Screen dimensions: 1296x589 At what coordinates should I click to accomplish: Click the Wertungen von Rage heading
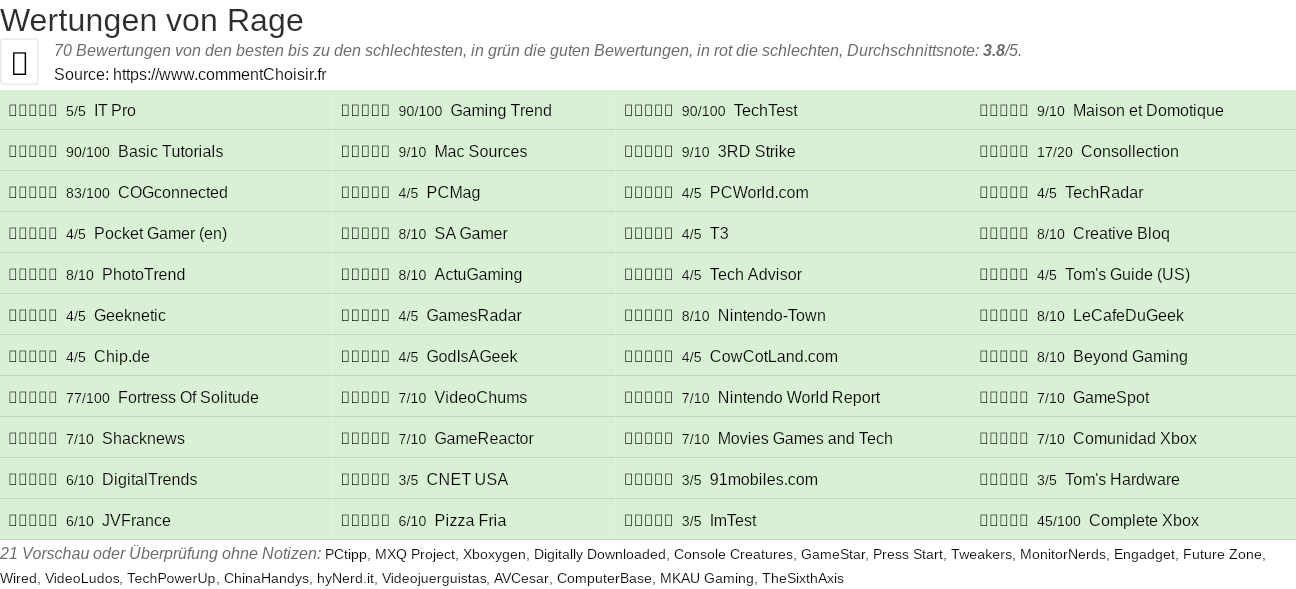pos(152,20)
